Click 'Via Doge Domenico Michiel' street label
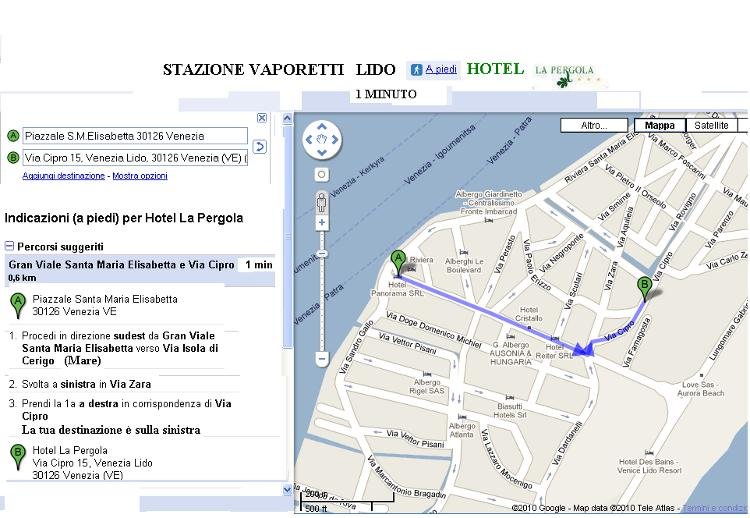The height and width of the screenshot is (518, 750). [433, 330]
